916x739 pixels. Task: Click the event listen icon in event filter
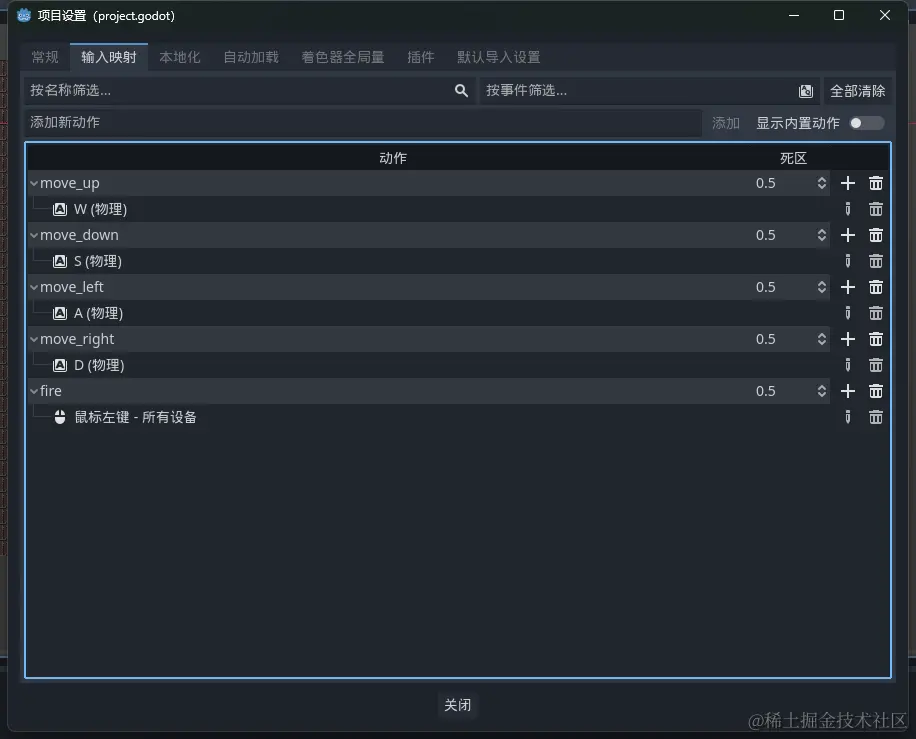806,91
